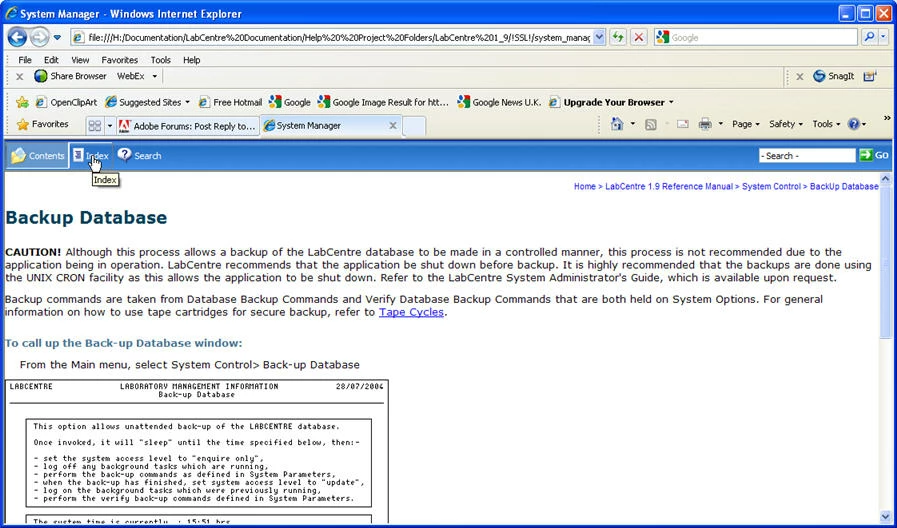
Task: Click the Home page icon
Action: (x=617, y=124)
